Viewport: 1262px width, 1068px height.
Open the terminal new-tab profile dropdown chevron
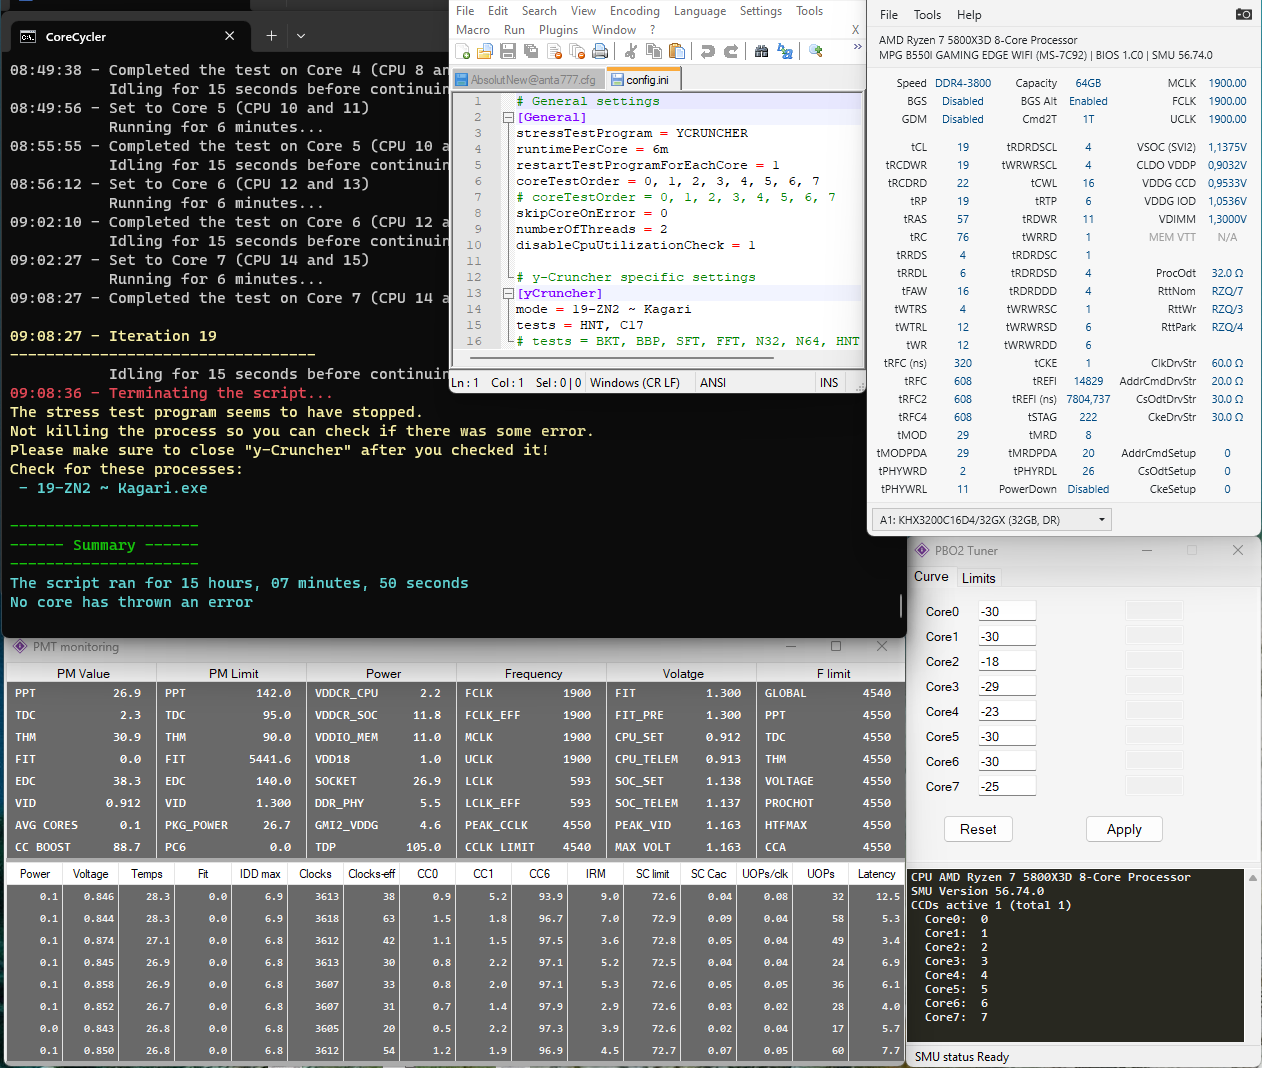click(x=301, y=36)
